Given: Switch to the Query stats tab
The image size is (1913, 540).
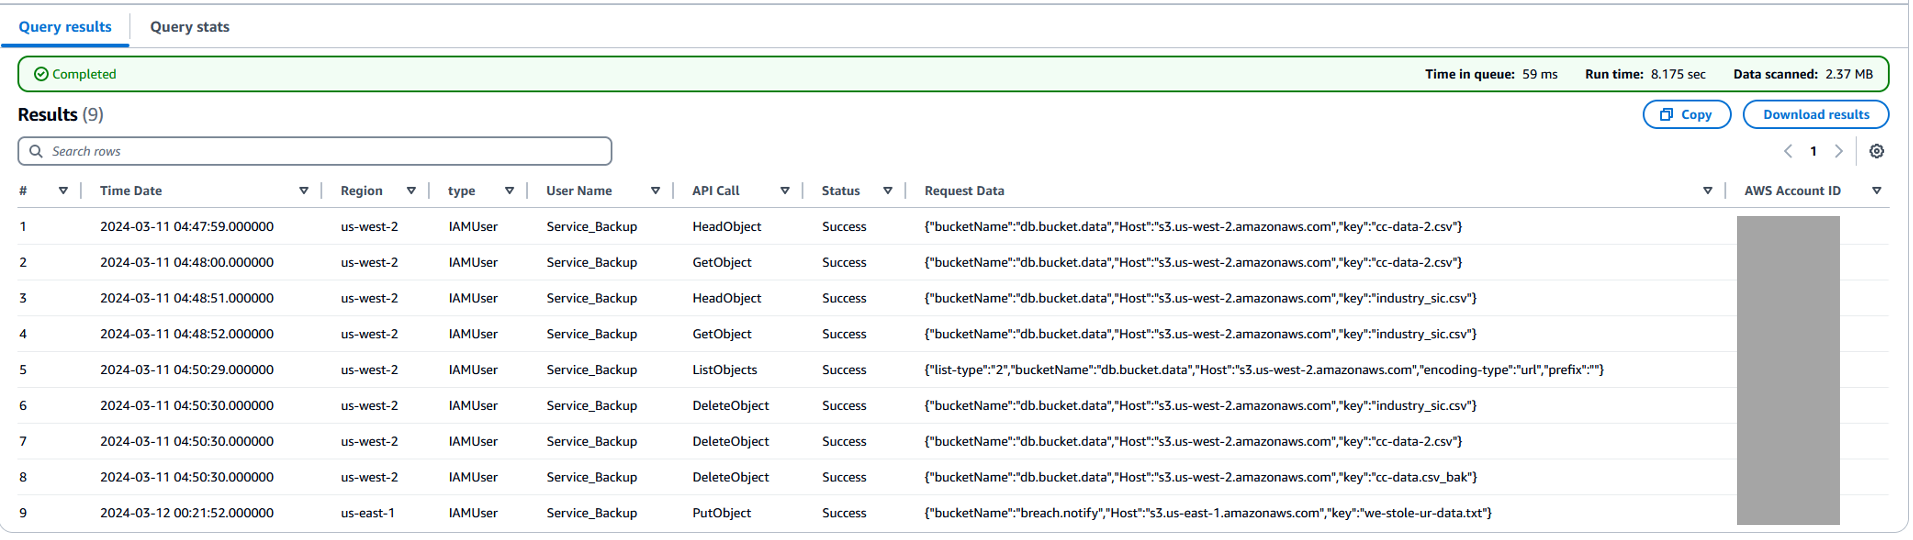Looking at the screenshot, I should pos(190,27).
